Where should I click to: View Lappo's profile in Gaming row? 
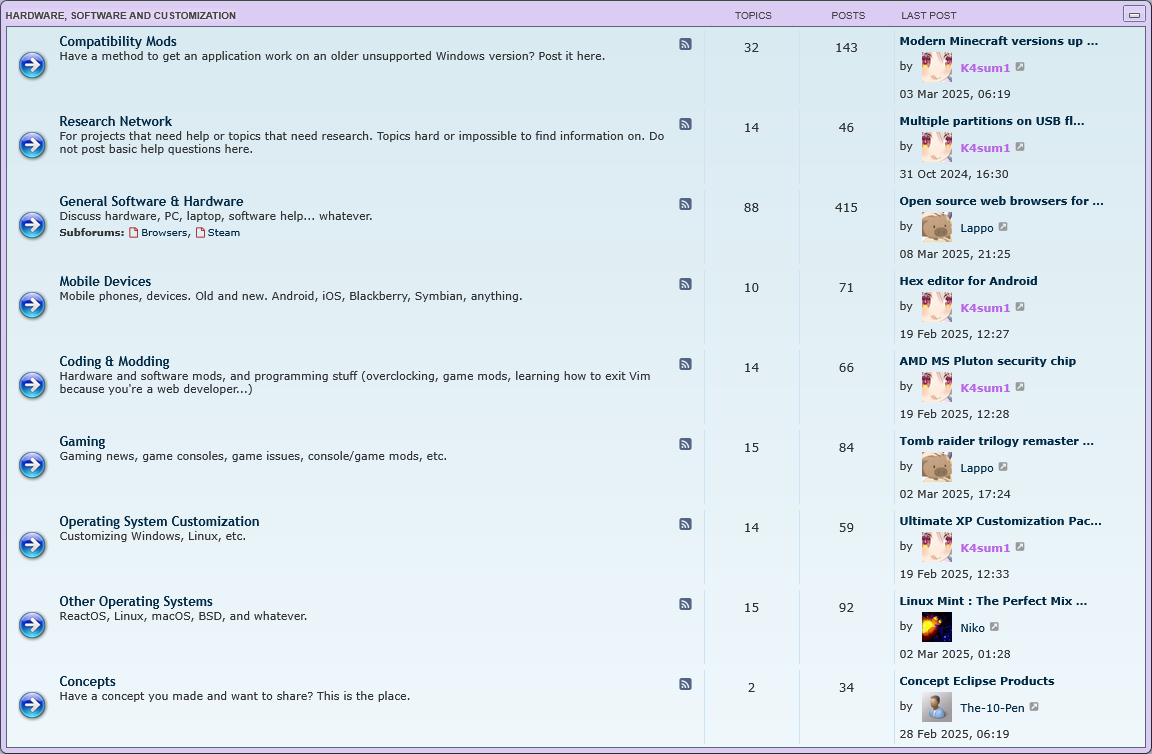[976, 468]
